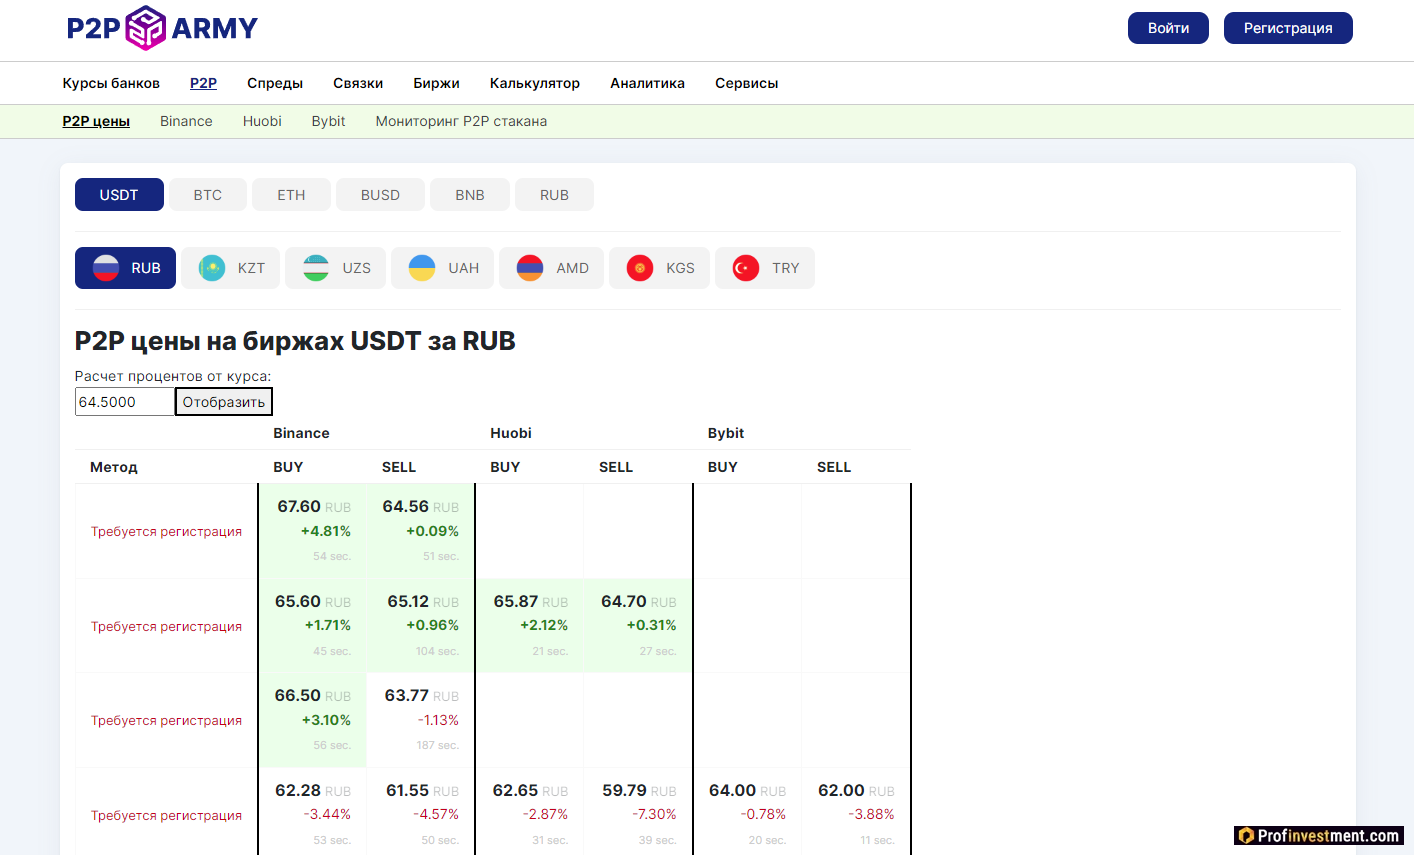This screenshot has height=855, width=1414.
Task: Click the Регистрация button
Action: pos(1288,28)
